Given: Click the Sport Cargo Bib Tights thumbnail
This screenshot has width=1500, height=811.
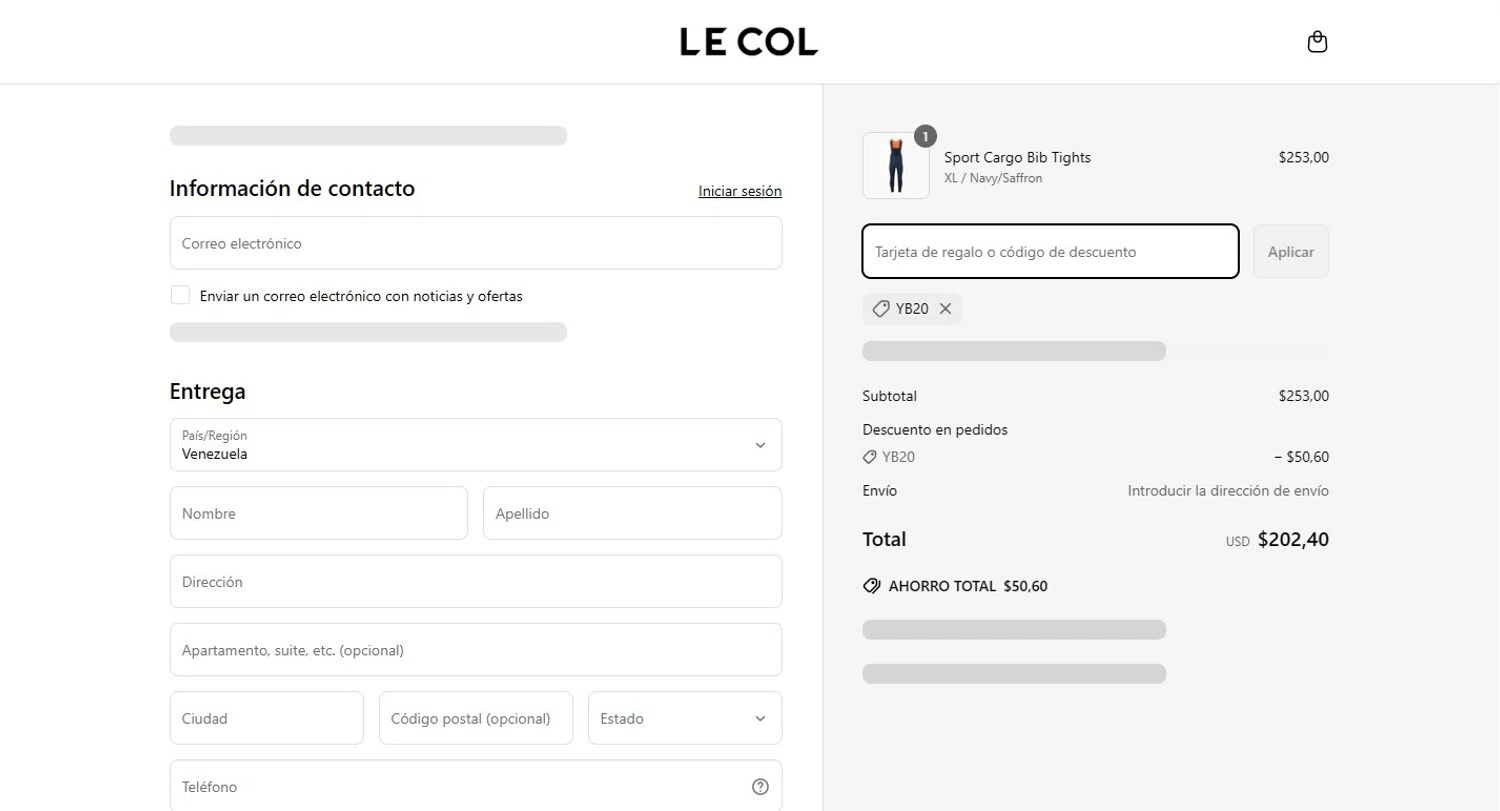Looking at the screenshot, I should coord(896,166).
